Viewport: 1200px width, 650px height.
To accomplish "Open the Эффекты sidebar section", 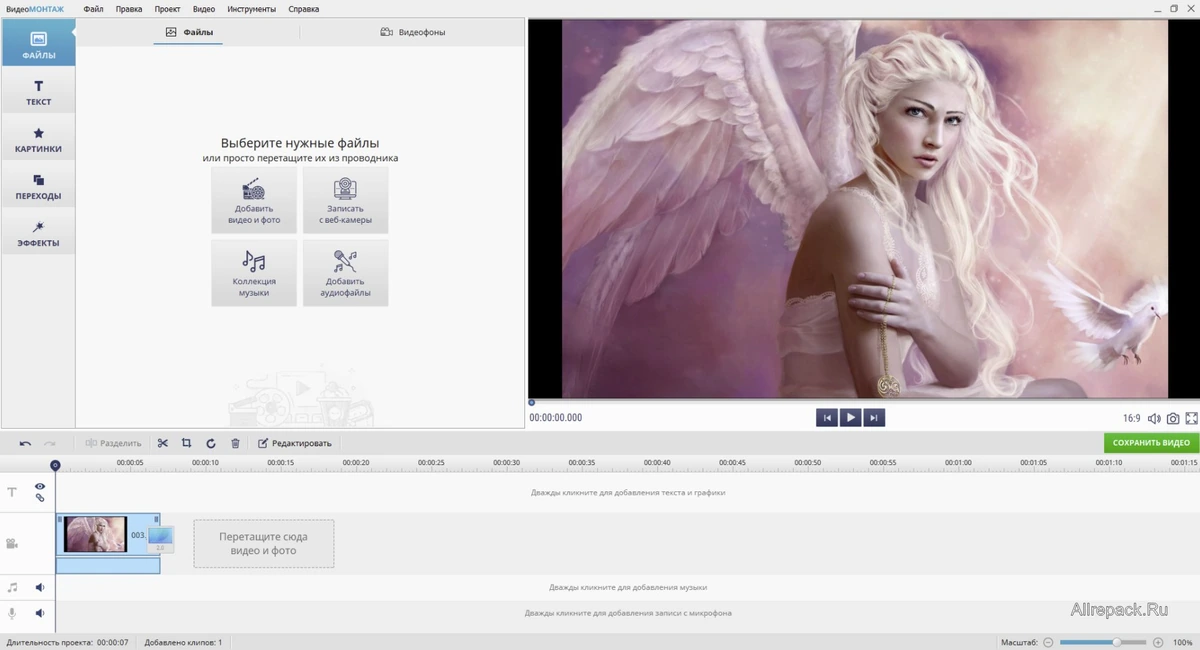I will pyautogui.click(x=38, y=234).
